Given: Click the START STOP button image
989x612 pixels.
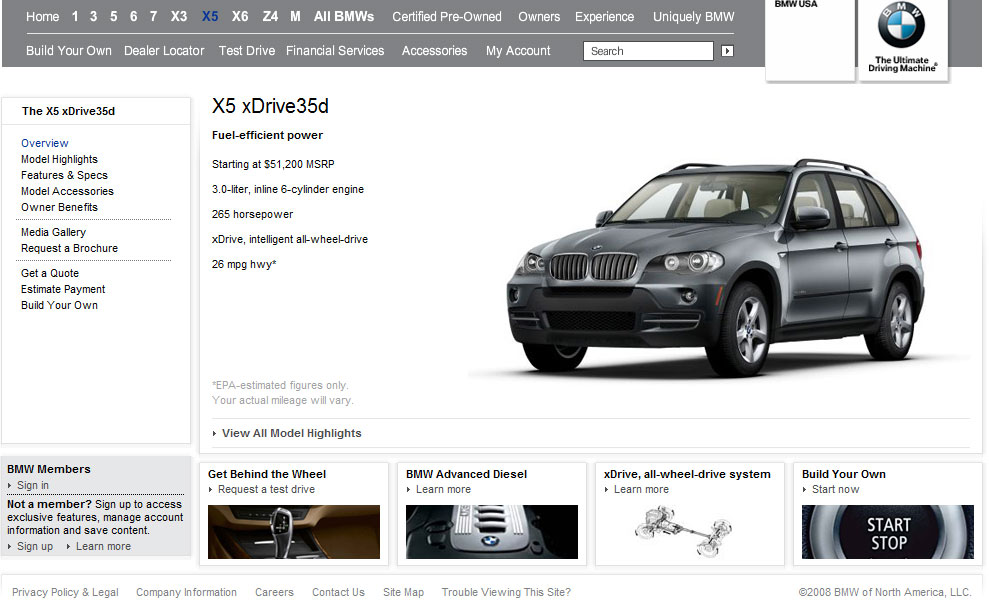Looking at the screenshot, I should click(887, 532).
